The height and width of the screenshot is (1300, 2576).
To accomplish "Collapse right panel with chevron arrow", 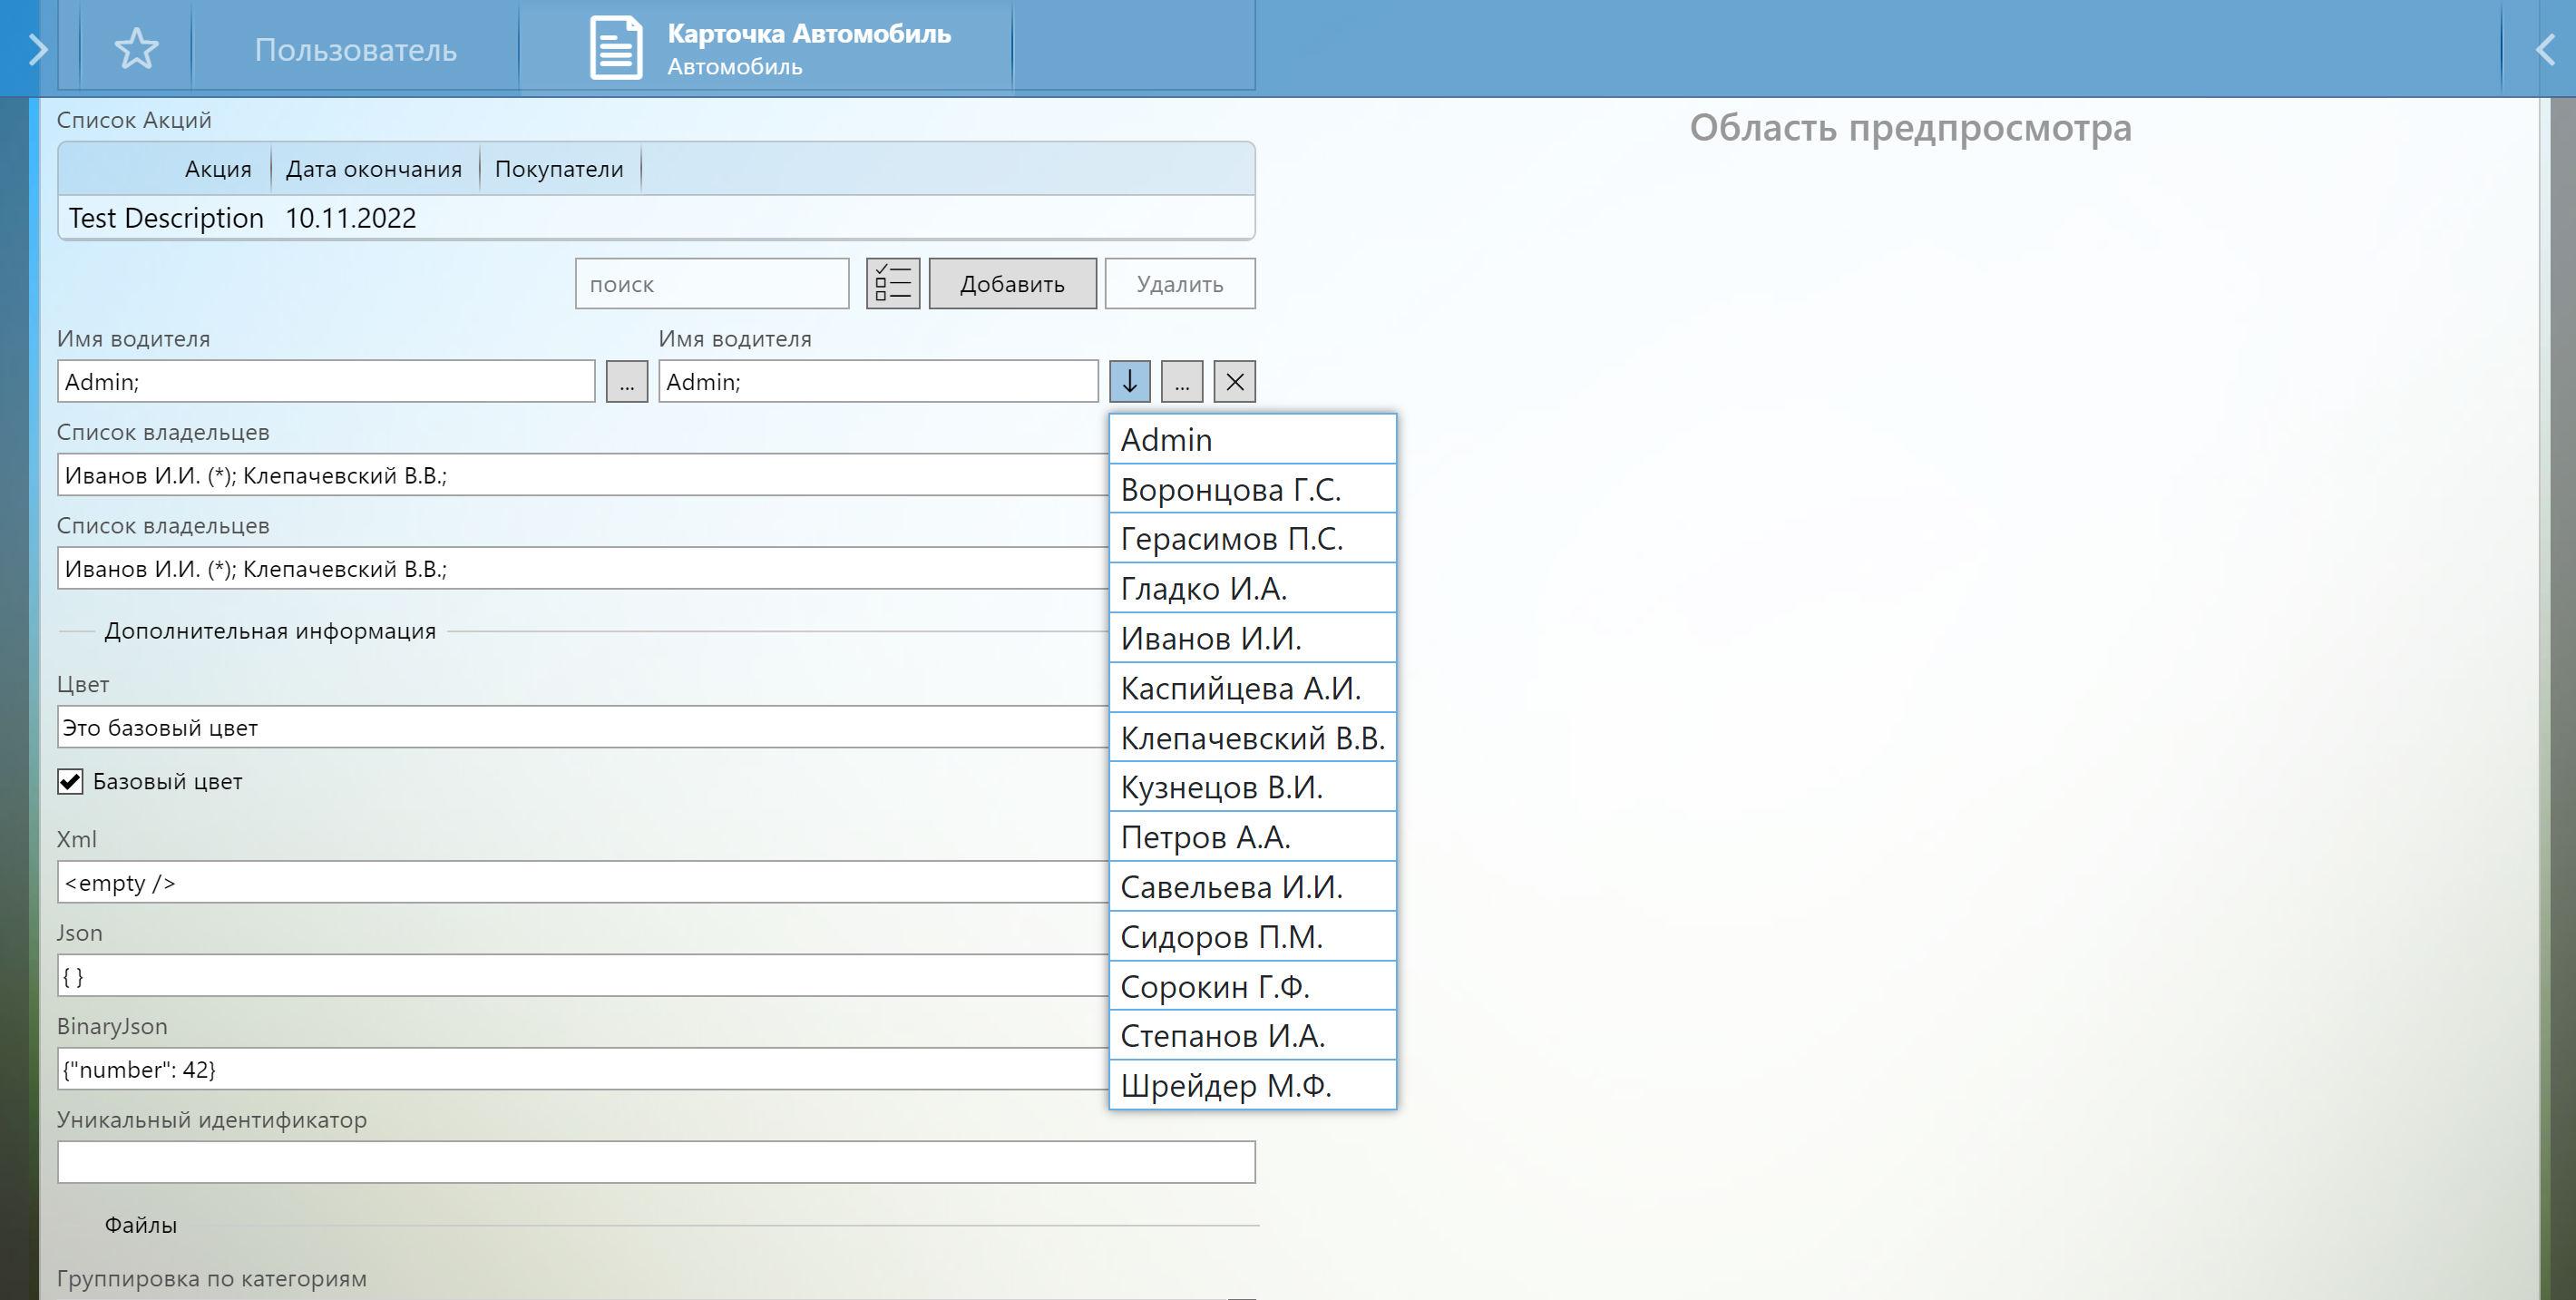I will point(2545,48).
